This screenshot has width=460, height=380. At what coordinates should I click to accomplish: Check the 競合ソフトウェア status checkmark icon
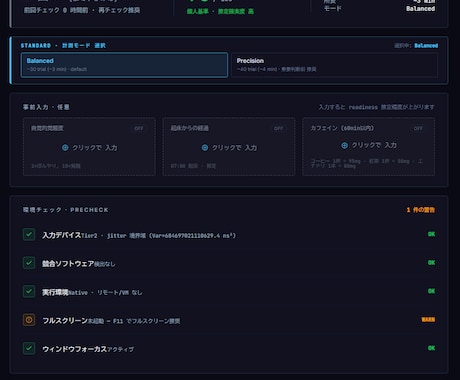point(29,263)
